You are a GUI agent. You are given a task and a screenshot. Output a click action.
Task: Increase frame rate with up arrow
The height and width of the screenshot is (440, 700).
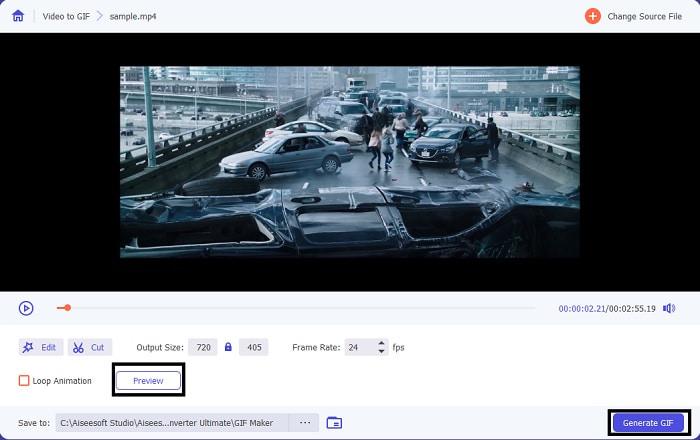click(x=381, y=343)
